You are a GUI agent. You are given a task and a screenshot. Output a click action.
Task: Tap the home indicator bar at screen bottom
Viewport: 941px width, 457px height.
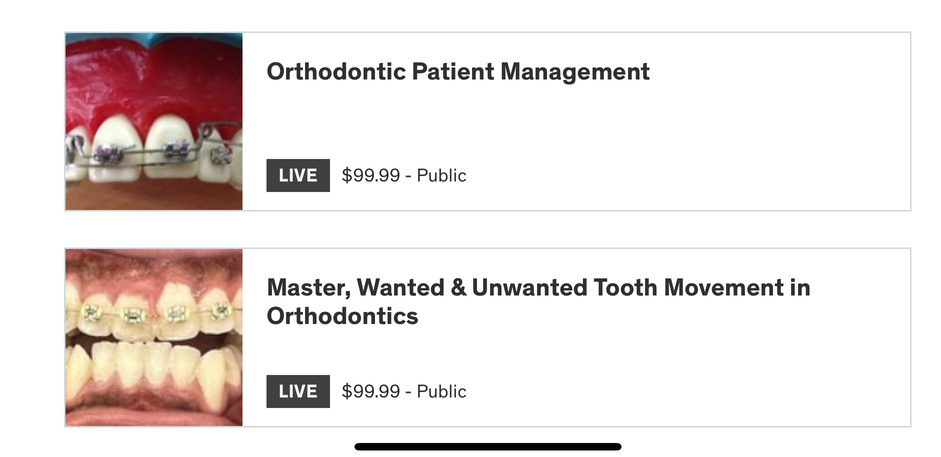click(x=488, y=447)
